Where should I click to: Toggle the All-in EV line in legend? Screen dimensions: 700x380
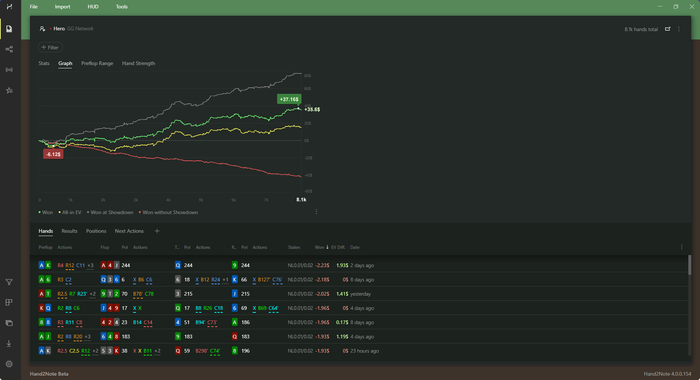pos(70,213)
